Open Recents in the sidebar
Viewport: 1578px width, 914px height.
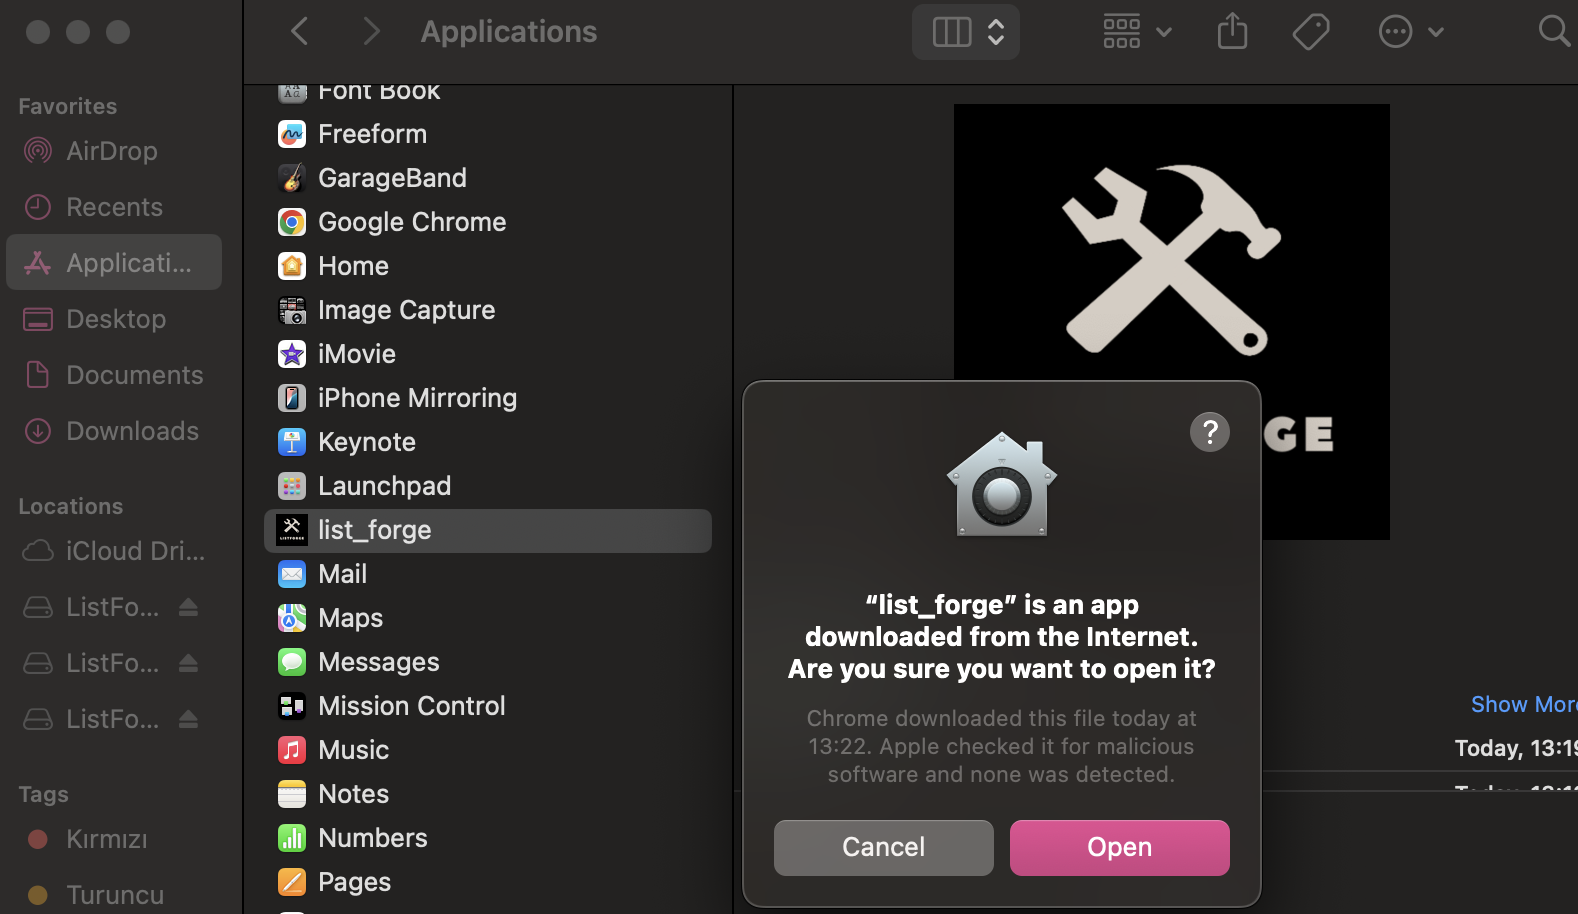114,207
